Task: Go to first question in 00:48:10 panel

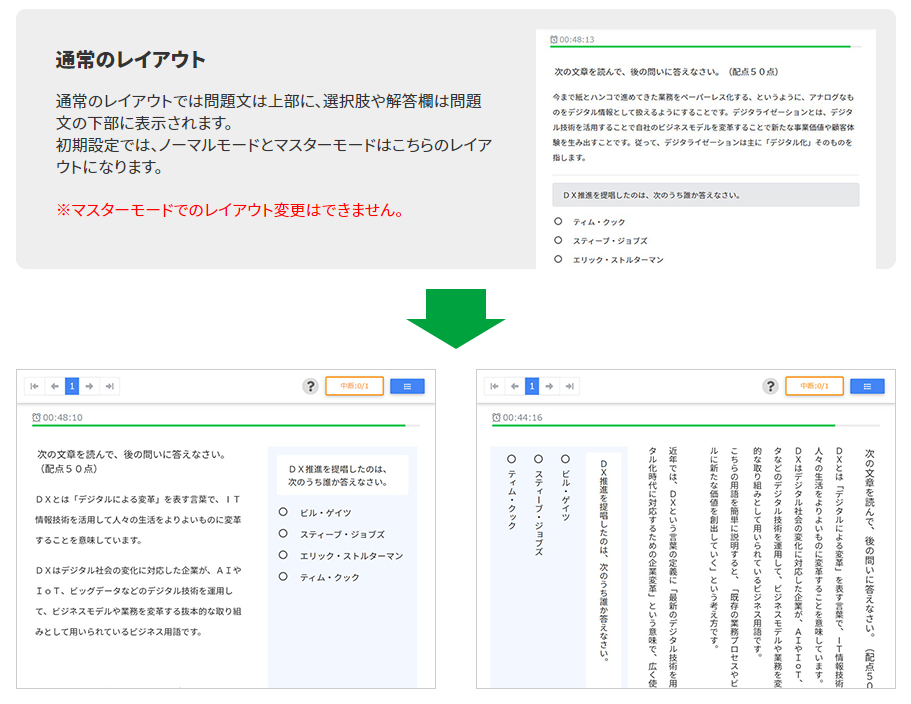Action: tap(34, 386)
